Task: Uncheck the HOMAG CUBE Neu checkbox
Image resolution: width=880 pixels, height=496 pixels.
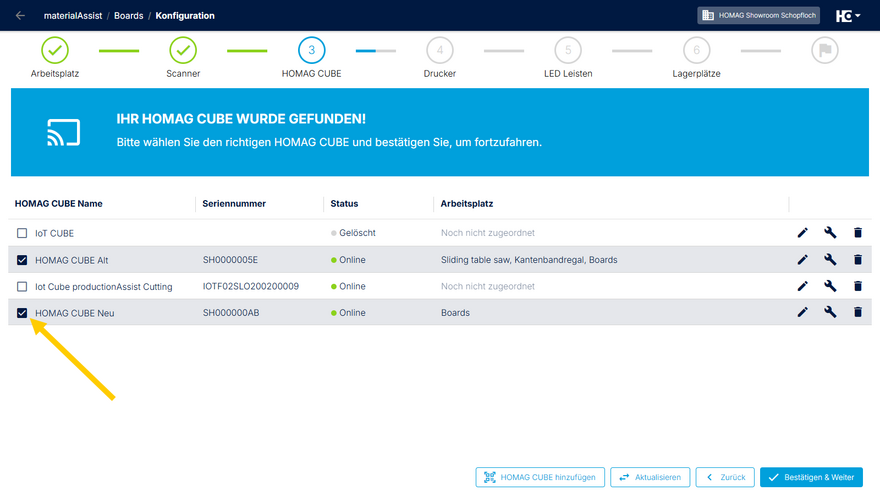Action: (22, 313)
